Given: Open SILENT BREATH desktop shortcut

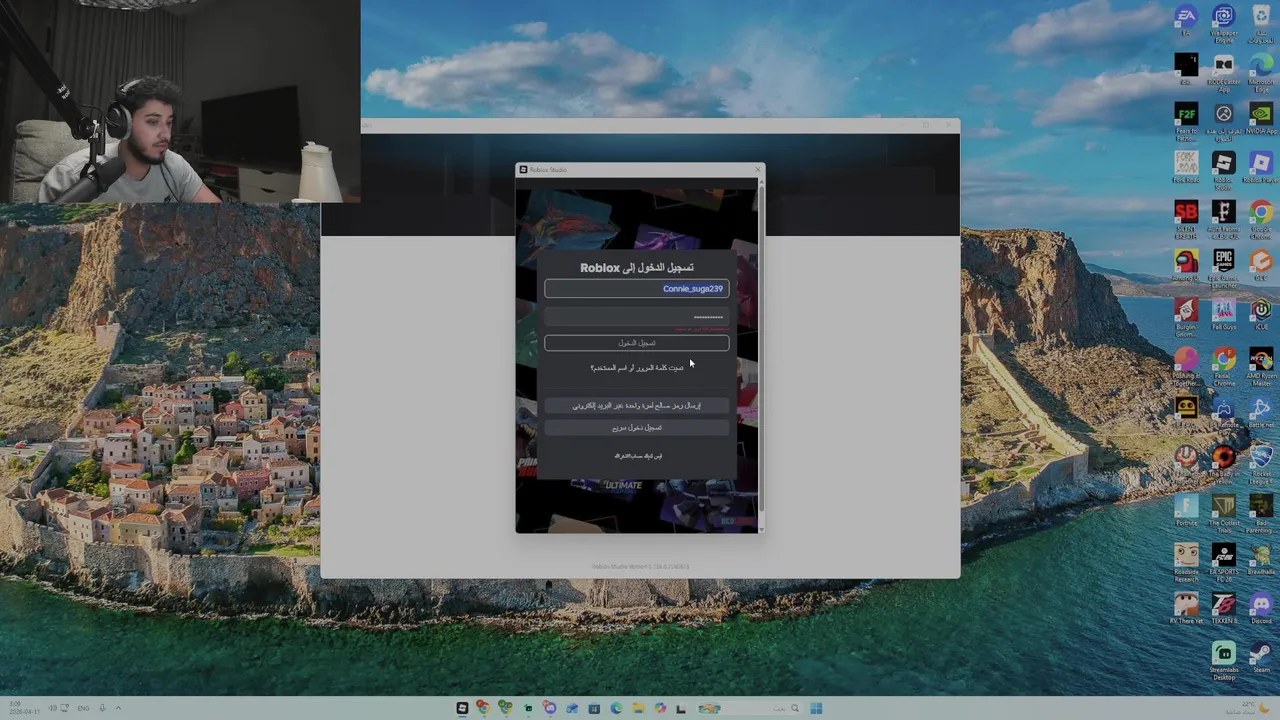Looking at the screenshot, I should [1186, 219].
